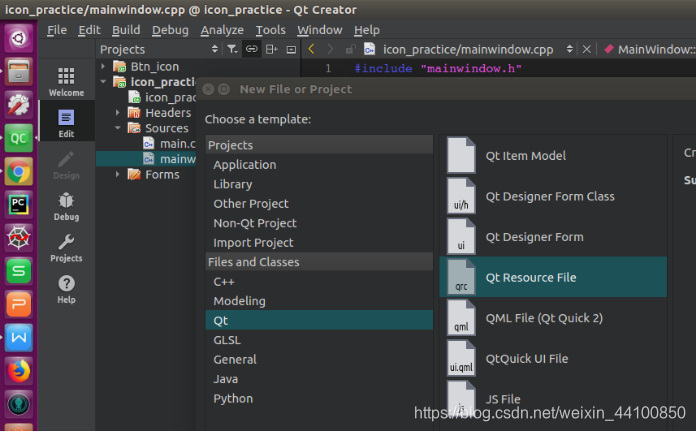Choose Application project category
This screenshot has width=696, height=432.
[319, 165]
